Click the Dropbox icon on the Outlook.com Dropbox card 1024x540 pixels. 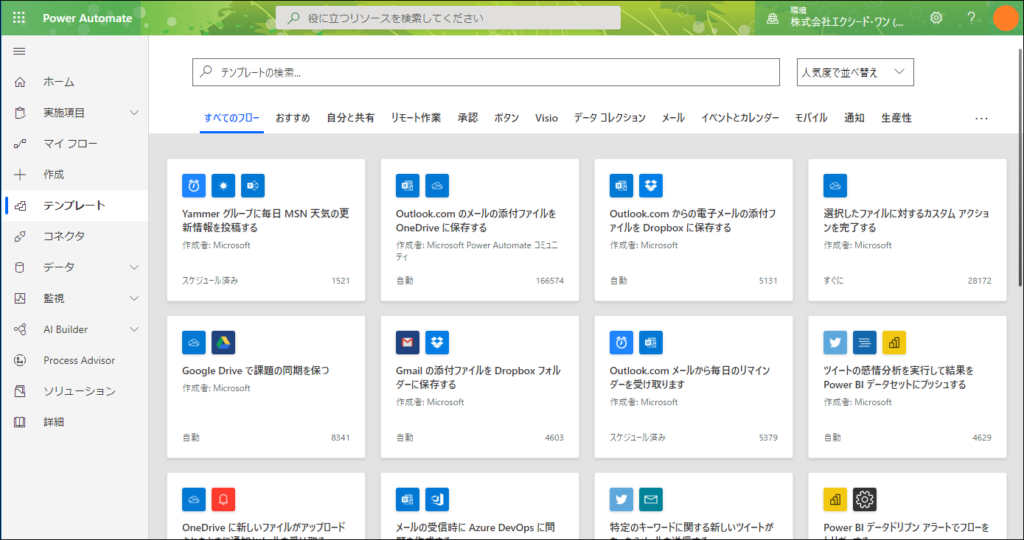click(650, 185)
